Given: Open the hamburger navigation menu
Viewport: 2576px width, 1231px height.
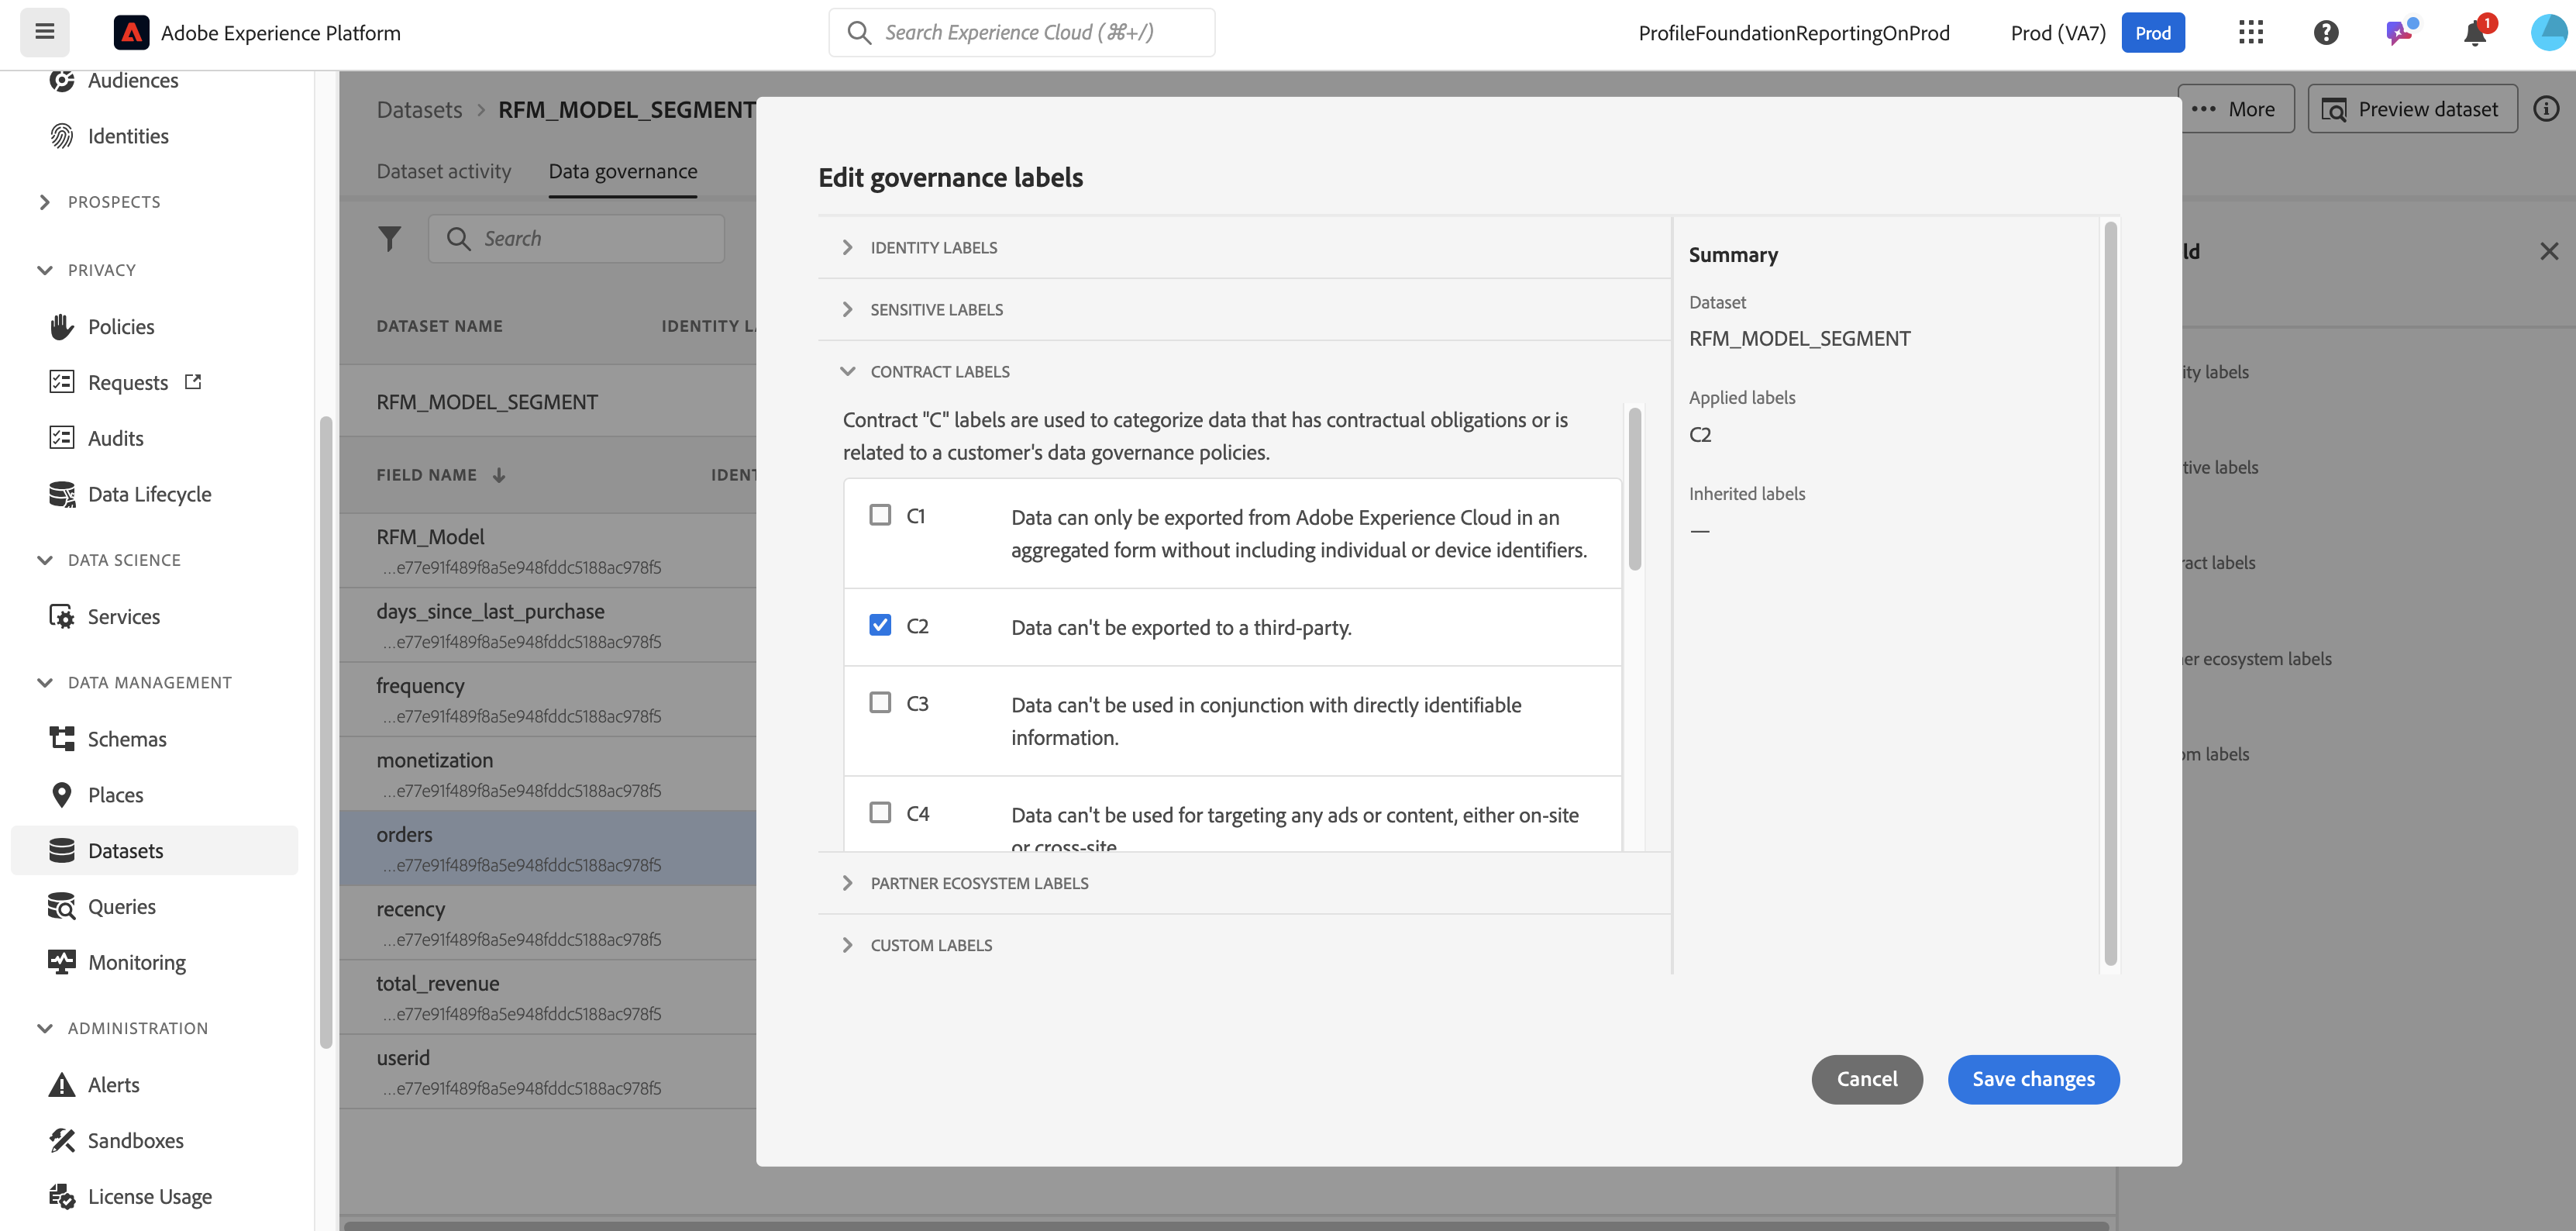Looking at the screenshot, I should pyautogui.click(x=44, y=32).
